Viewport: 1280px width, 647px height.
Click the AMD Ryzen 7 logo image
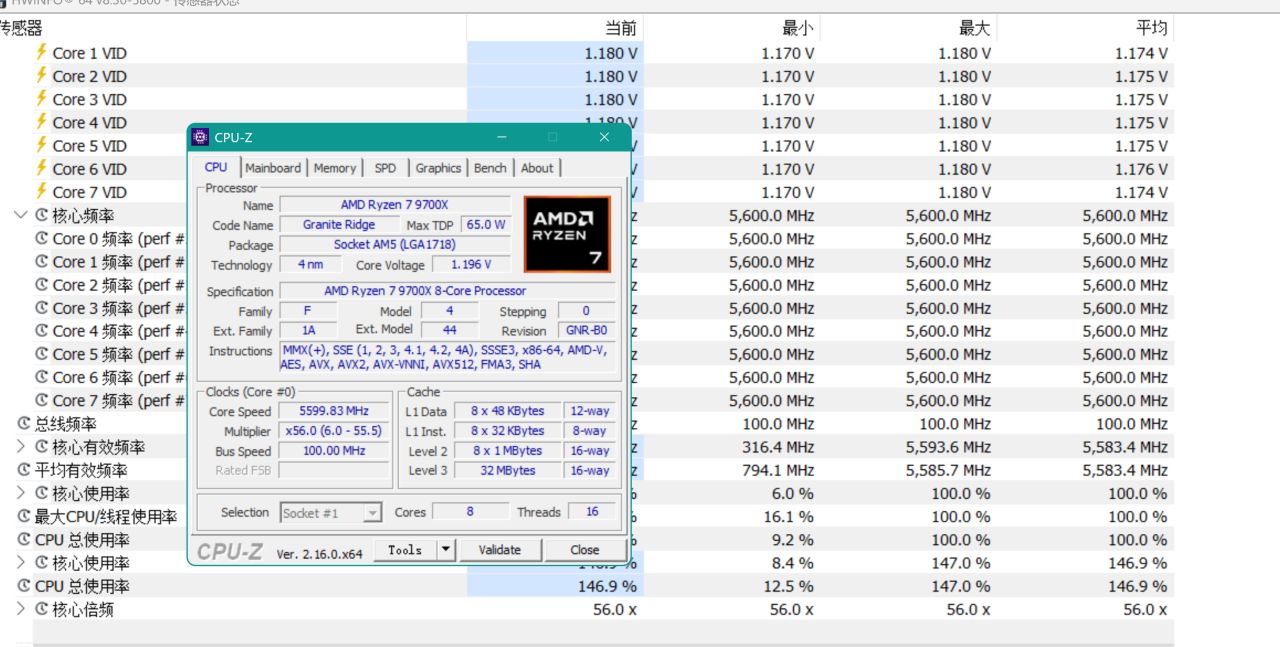[x=566, y=234]
